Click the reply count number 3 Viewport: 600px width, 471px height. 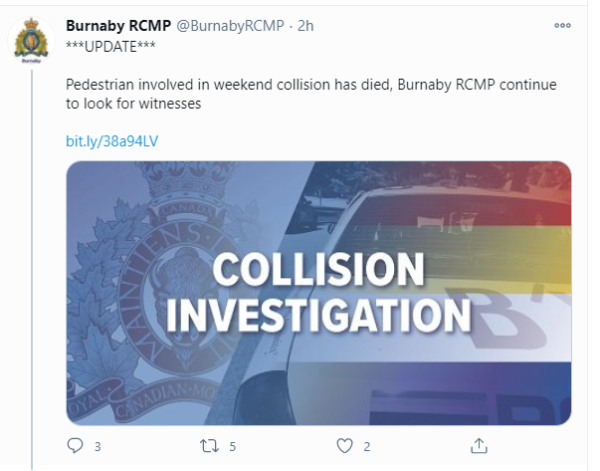[x=98, y=445]
